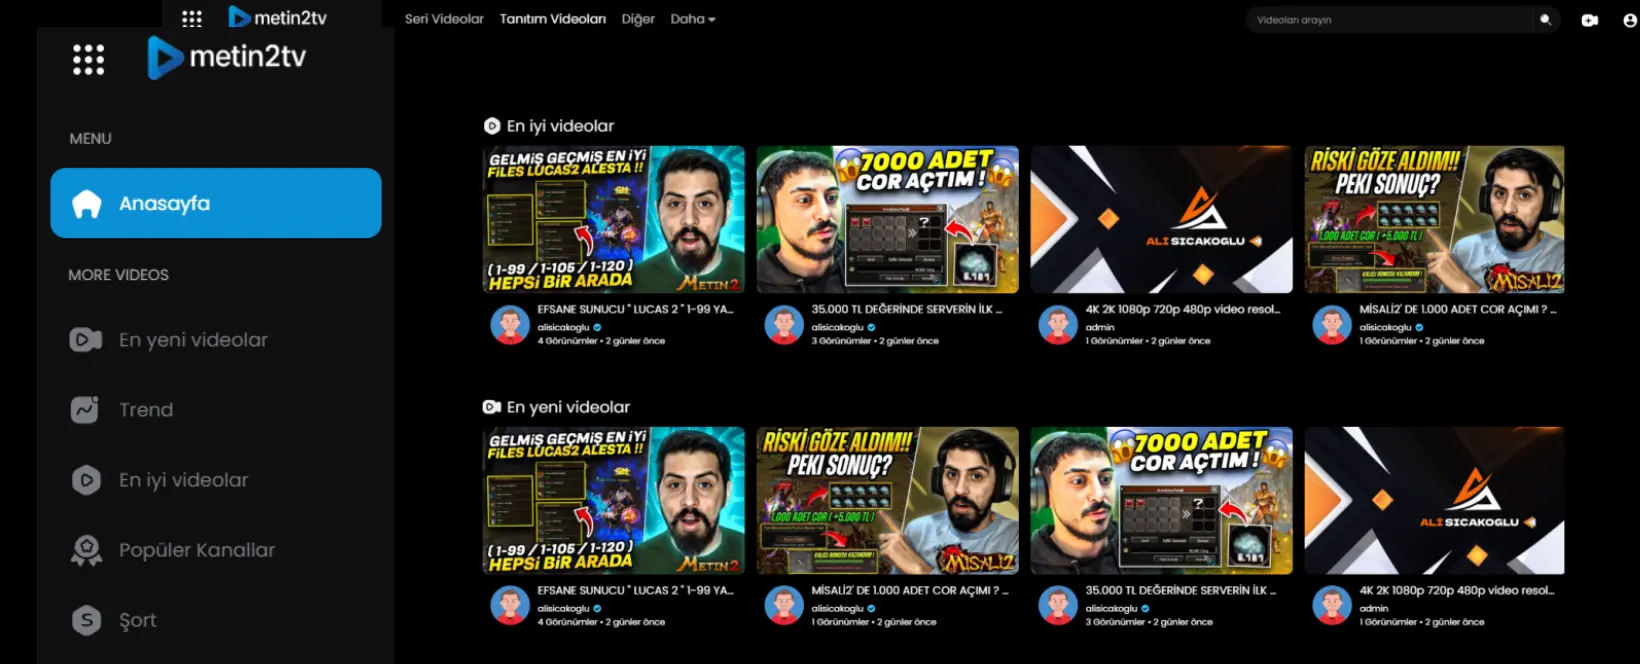This screenshot has width=1640, height=664.
Task: Open the user account icon
Action: (1630, 20)
